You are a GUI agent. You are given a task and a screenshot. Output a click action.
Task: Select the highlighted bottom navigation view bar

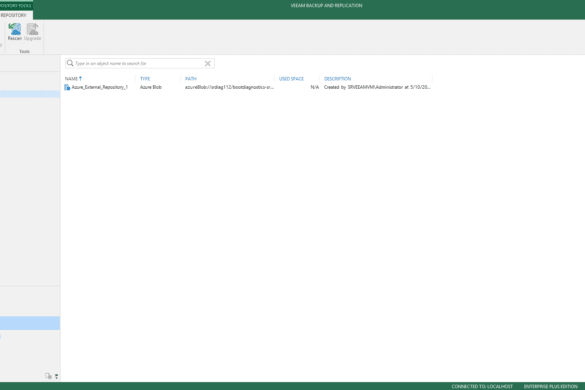[30, 323]
